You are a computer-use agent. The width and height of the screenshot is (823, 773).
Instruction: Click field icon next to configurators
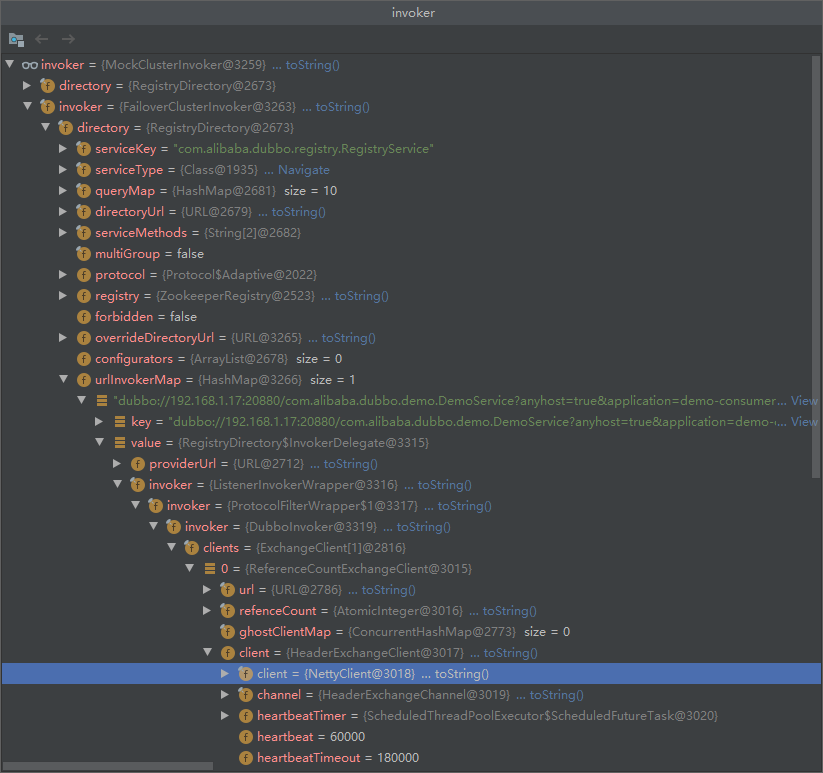point(83,358)
